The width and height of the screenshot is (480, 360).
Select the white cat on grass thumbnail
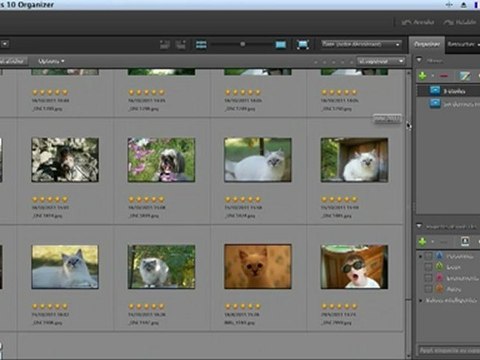258,160
